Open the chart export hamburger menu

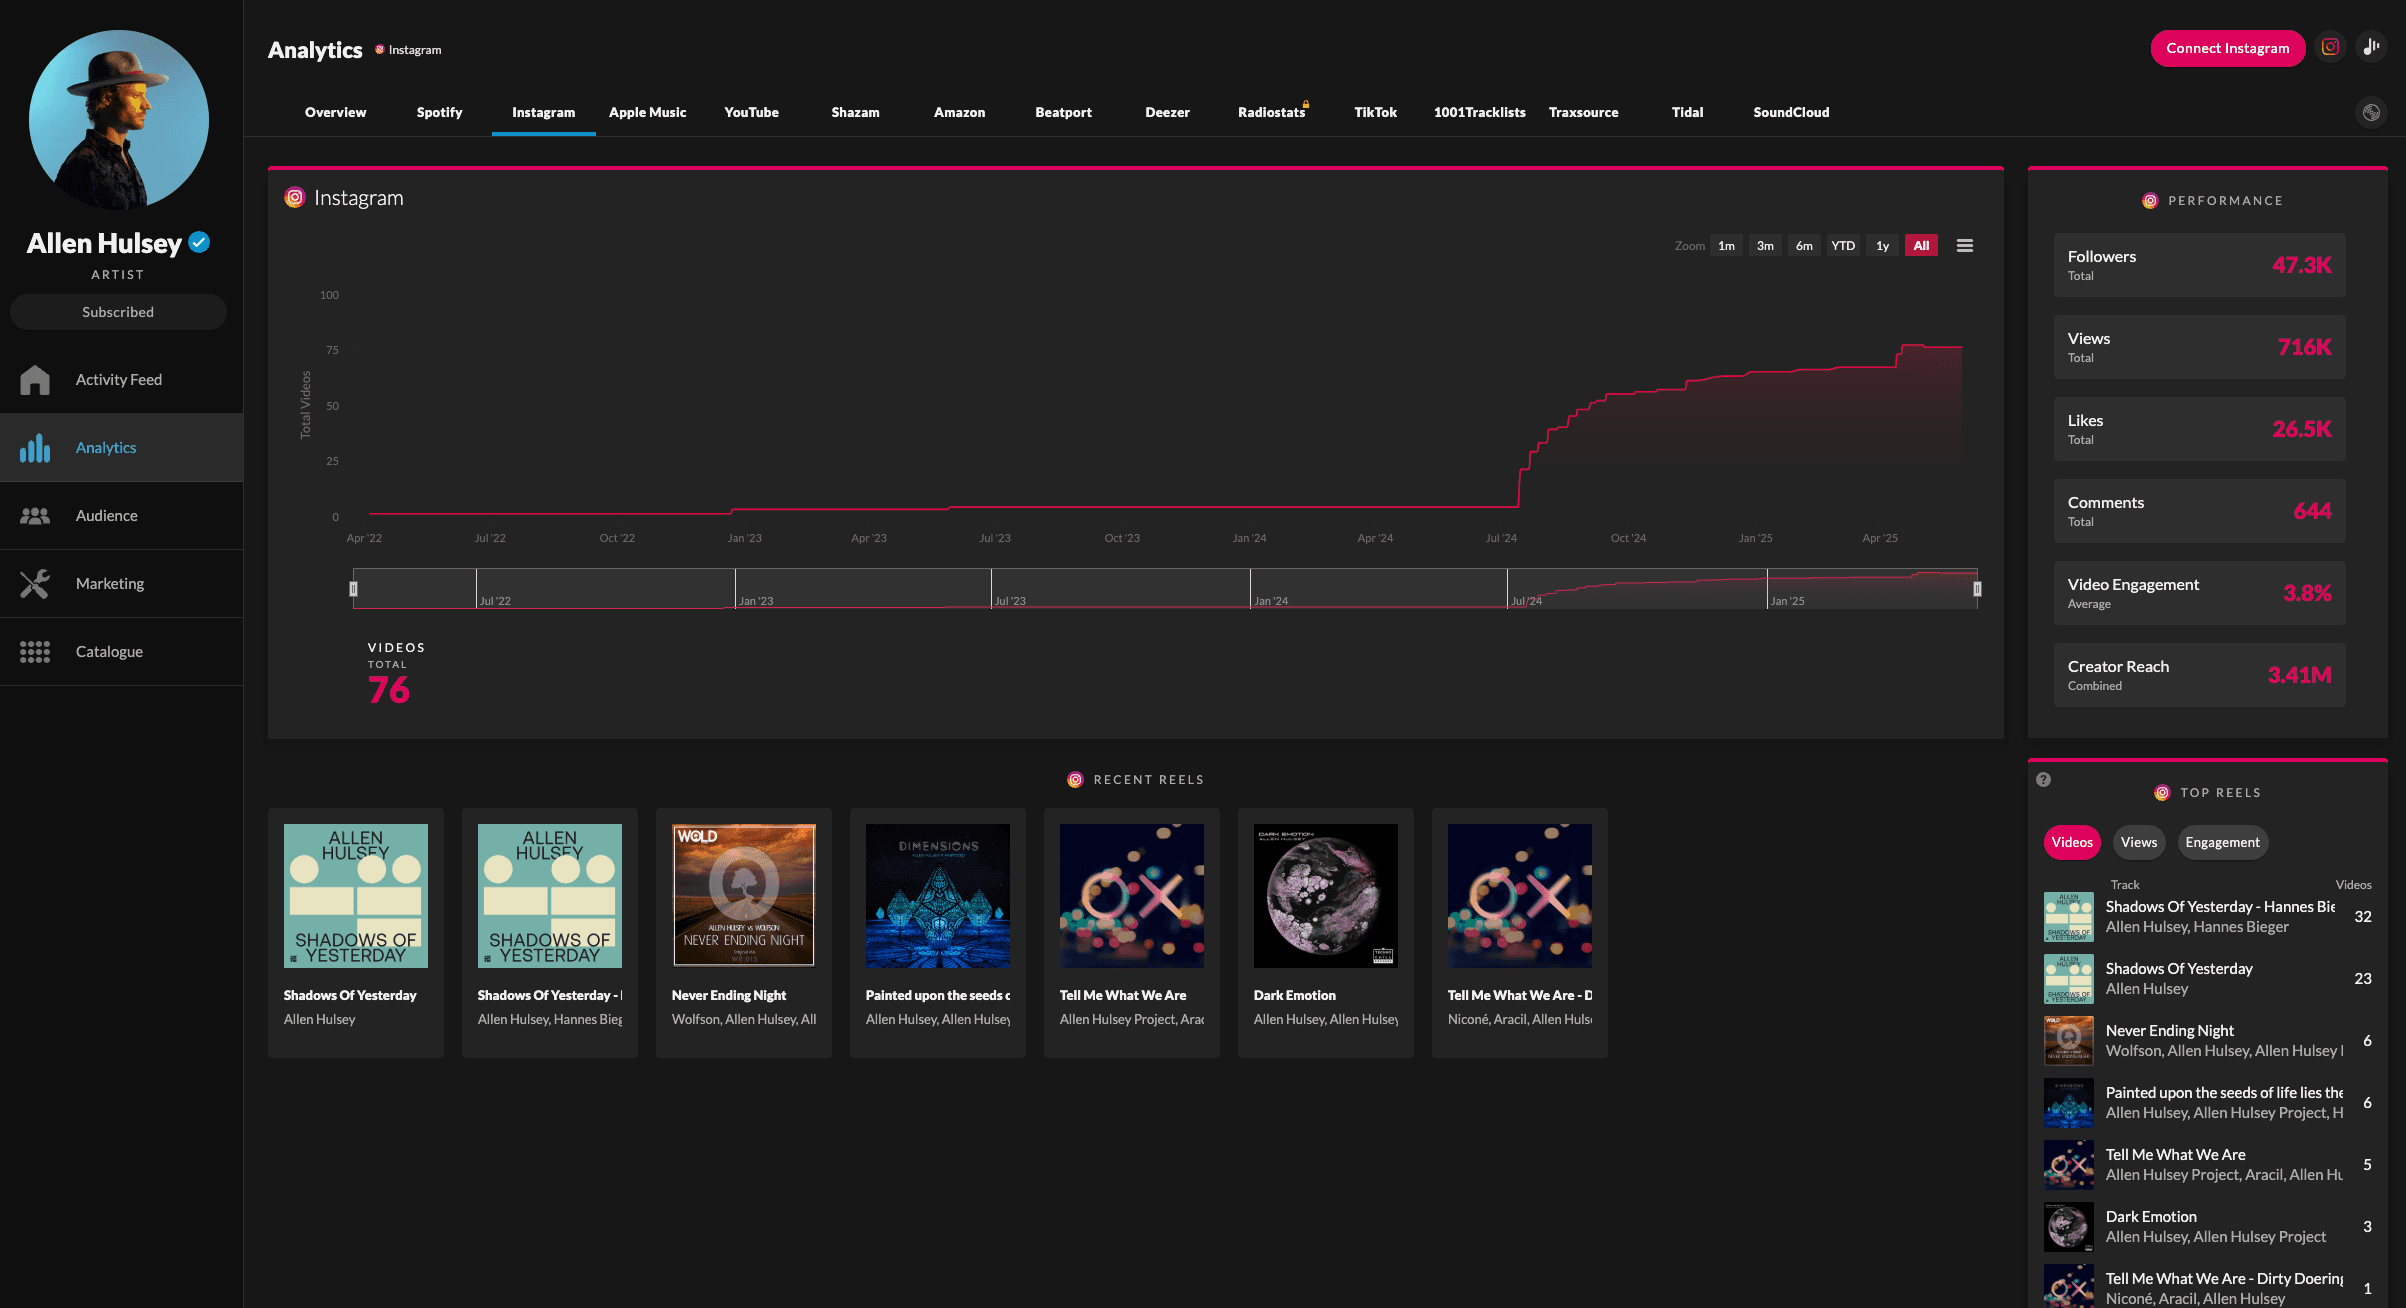point(1964,245)
